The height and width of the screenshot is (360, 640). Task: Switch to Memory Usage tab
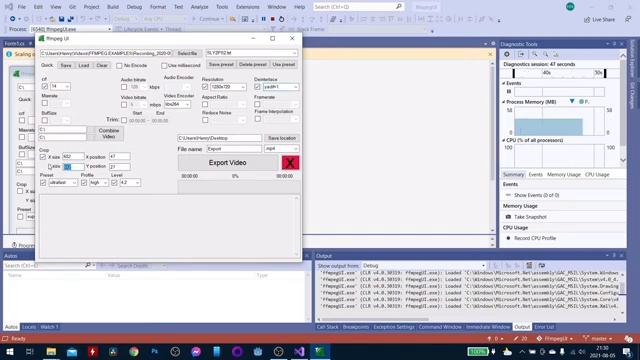point(563,175)
